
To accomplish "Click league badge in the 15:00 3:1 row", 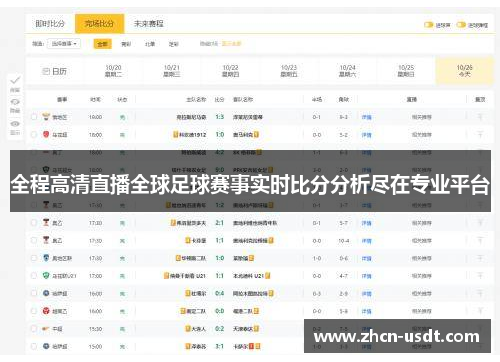I will 46,346.
